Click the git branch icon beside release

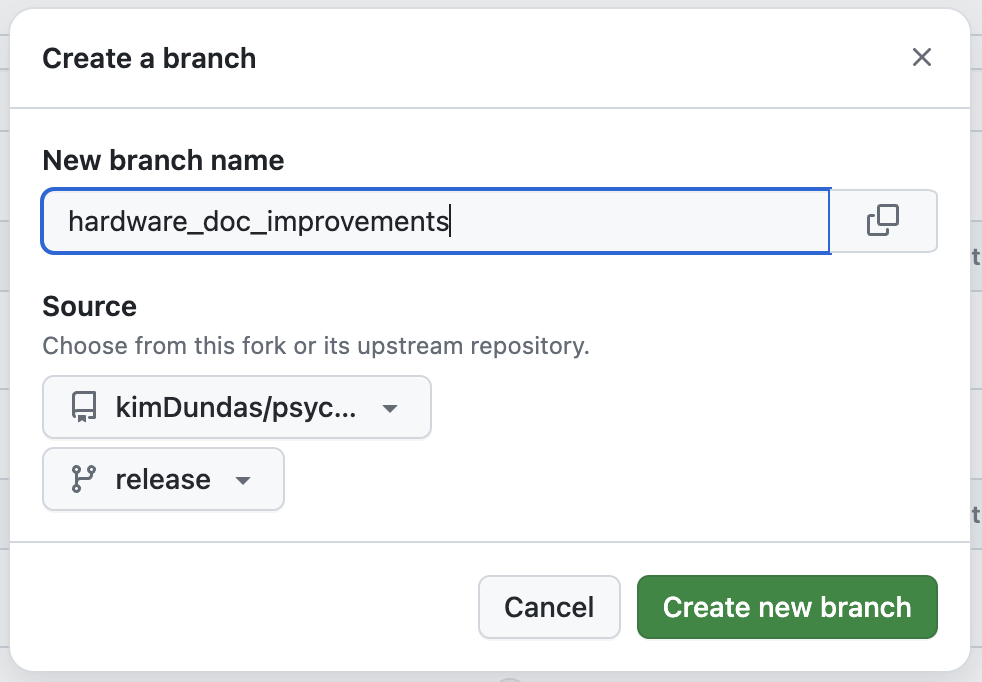pos(84,479)
